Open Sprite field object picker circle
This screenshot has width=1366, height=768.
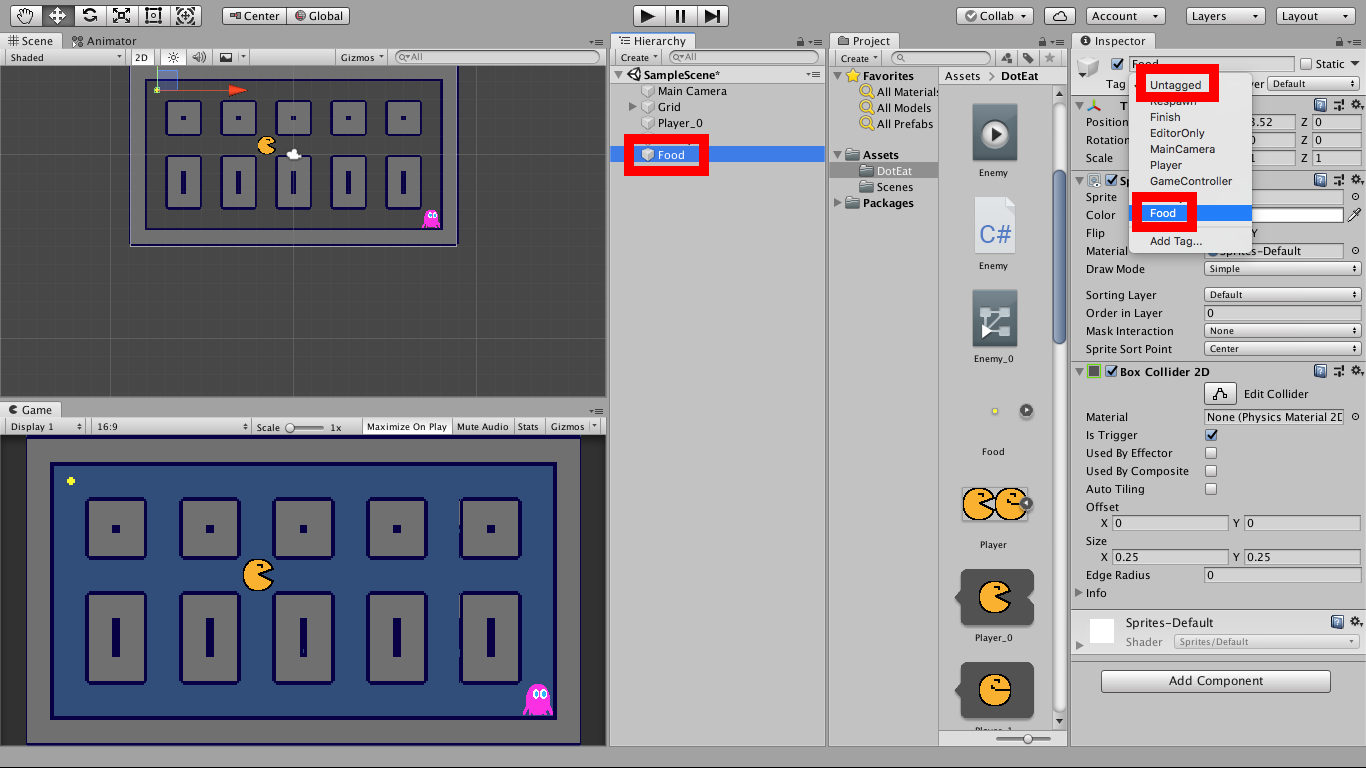(x=1355, y=197)
